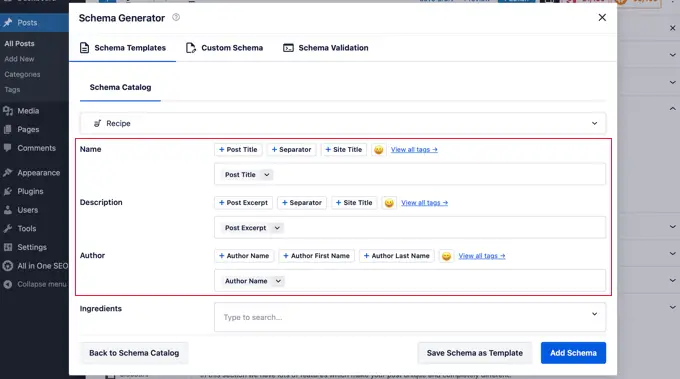Click the Comments bubble icon
Viewport: 680px width, 379px height.
click(7, 148)
